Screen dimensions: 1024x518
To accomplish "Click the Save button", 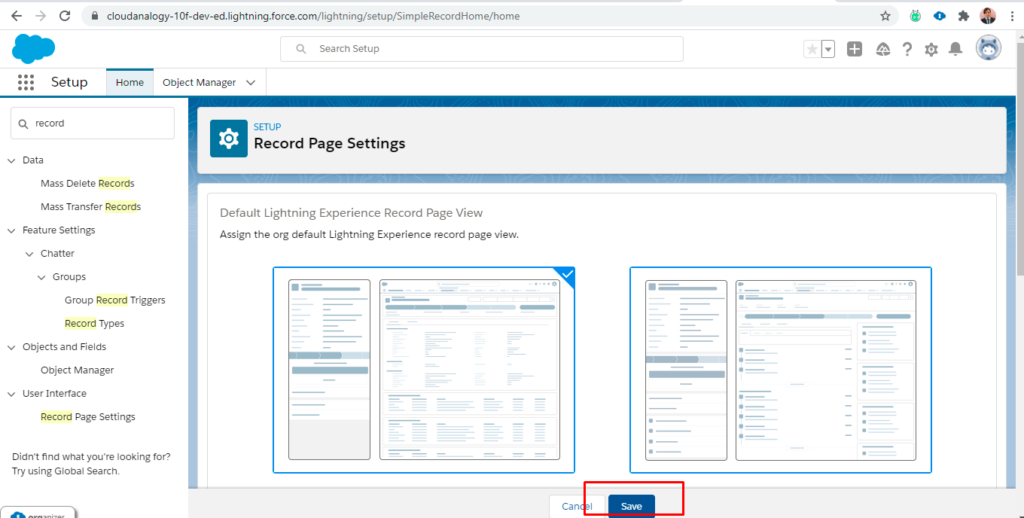I will point(631,506).
